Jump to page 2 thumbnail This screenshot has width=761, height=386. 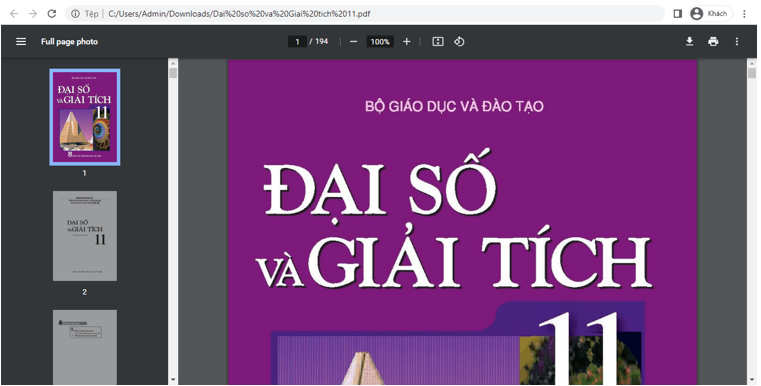(84, 235)
